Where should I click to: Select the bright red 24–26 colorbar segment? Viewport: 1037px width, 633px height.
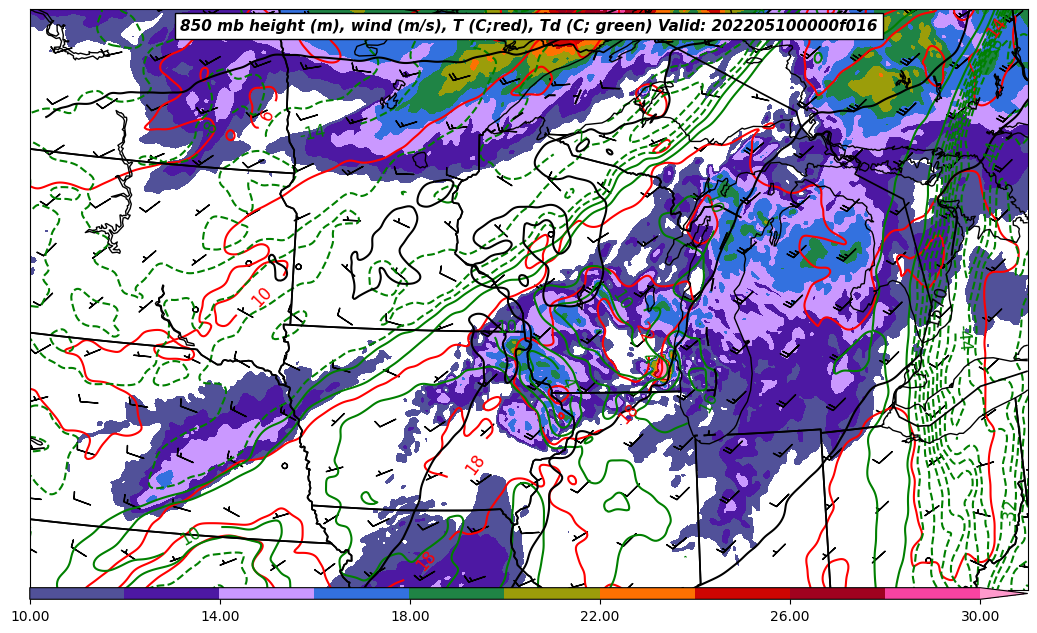click(742, 593)
